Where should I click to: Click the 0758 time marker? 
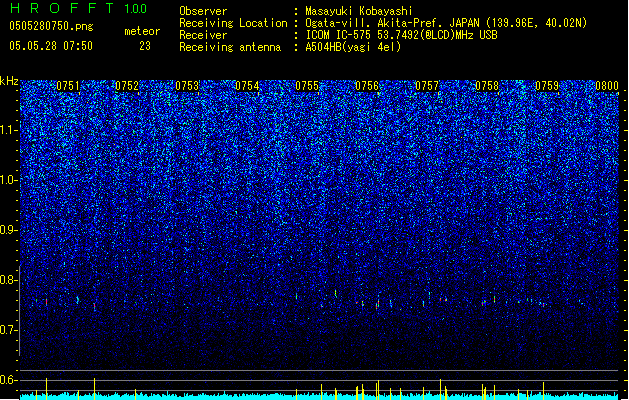pos(487,86)
